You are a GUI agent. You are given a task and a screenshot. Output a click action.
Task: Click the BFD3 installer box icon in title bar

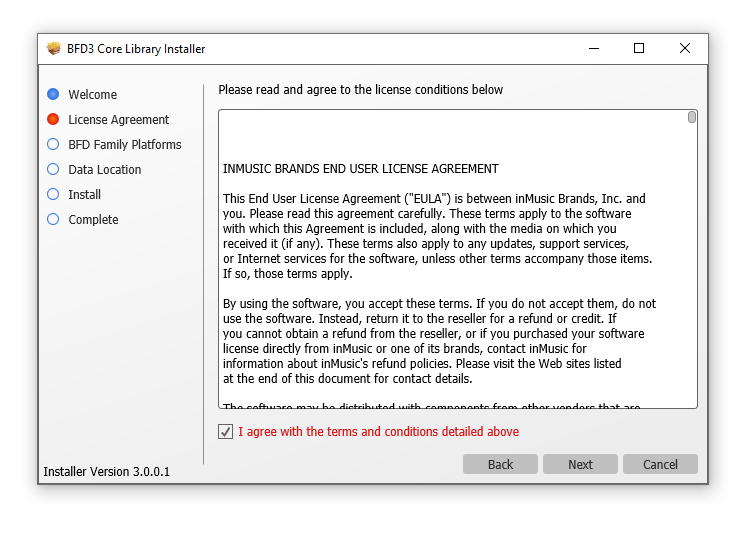[x=54, y=49]
